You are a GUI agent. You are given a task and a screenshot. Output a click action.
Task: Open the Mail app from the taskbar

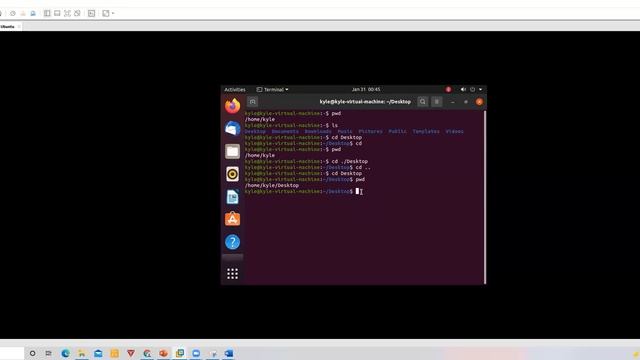[x=98, y=353]
